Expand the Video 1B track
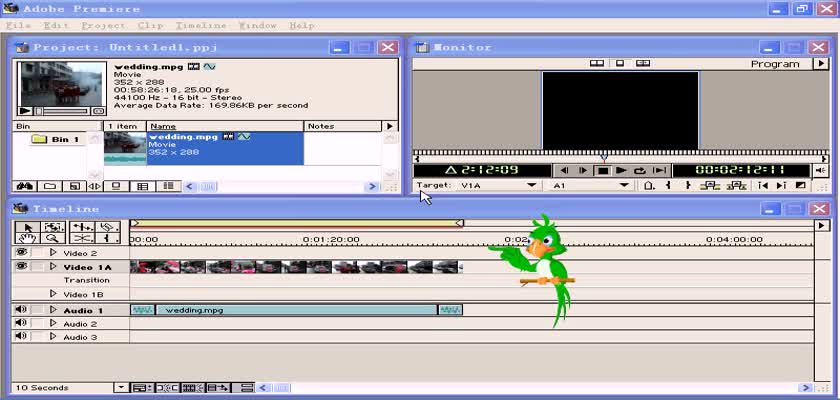Viewport: 840px width, 400px height. point(53,294)
